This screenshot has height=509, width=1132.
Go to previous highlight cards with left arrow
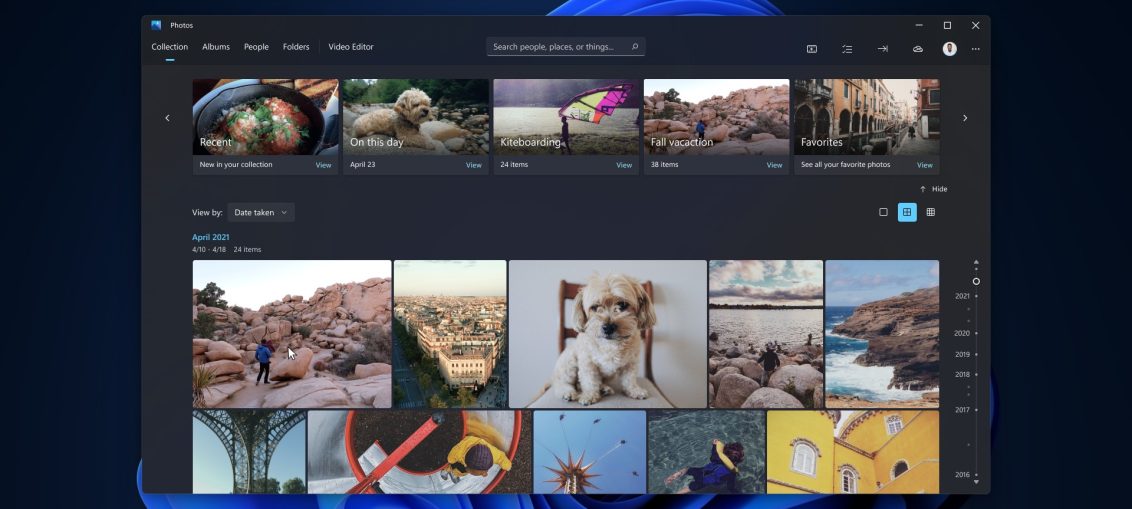tap(167, 118)
